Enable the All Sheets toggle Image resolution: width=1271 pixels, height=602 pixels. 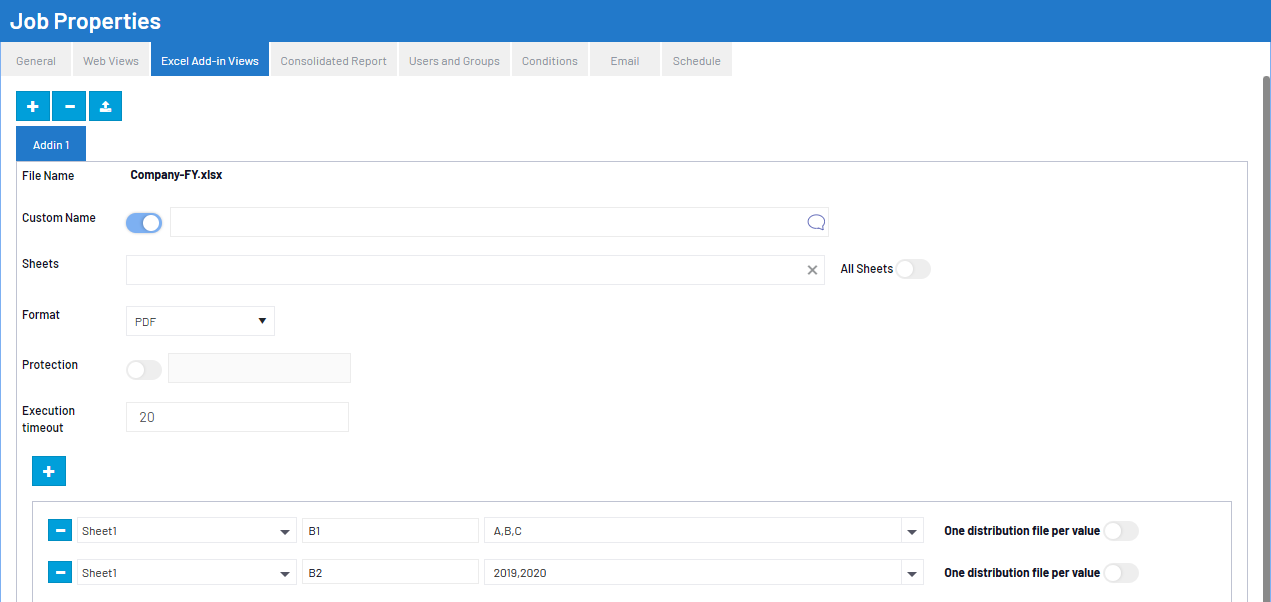(912, 269)
